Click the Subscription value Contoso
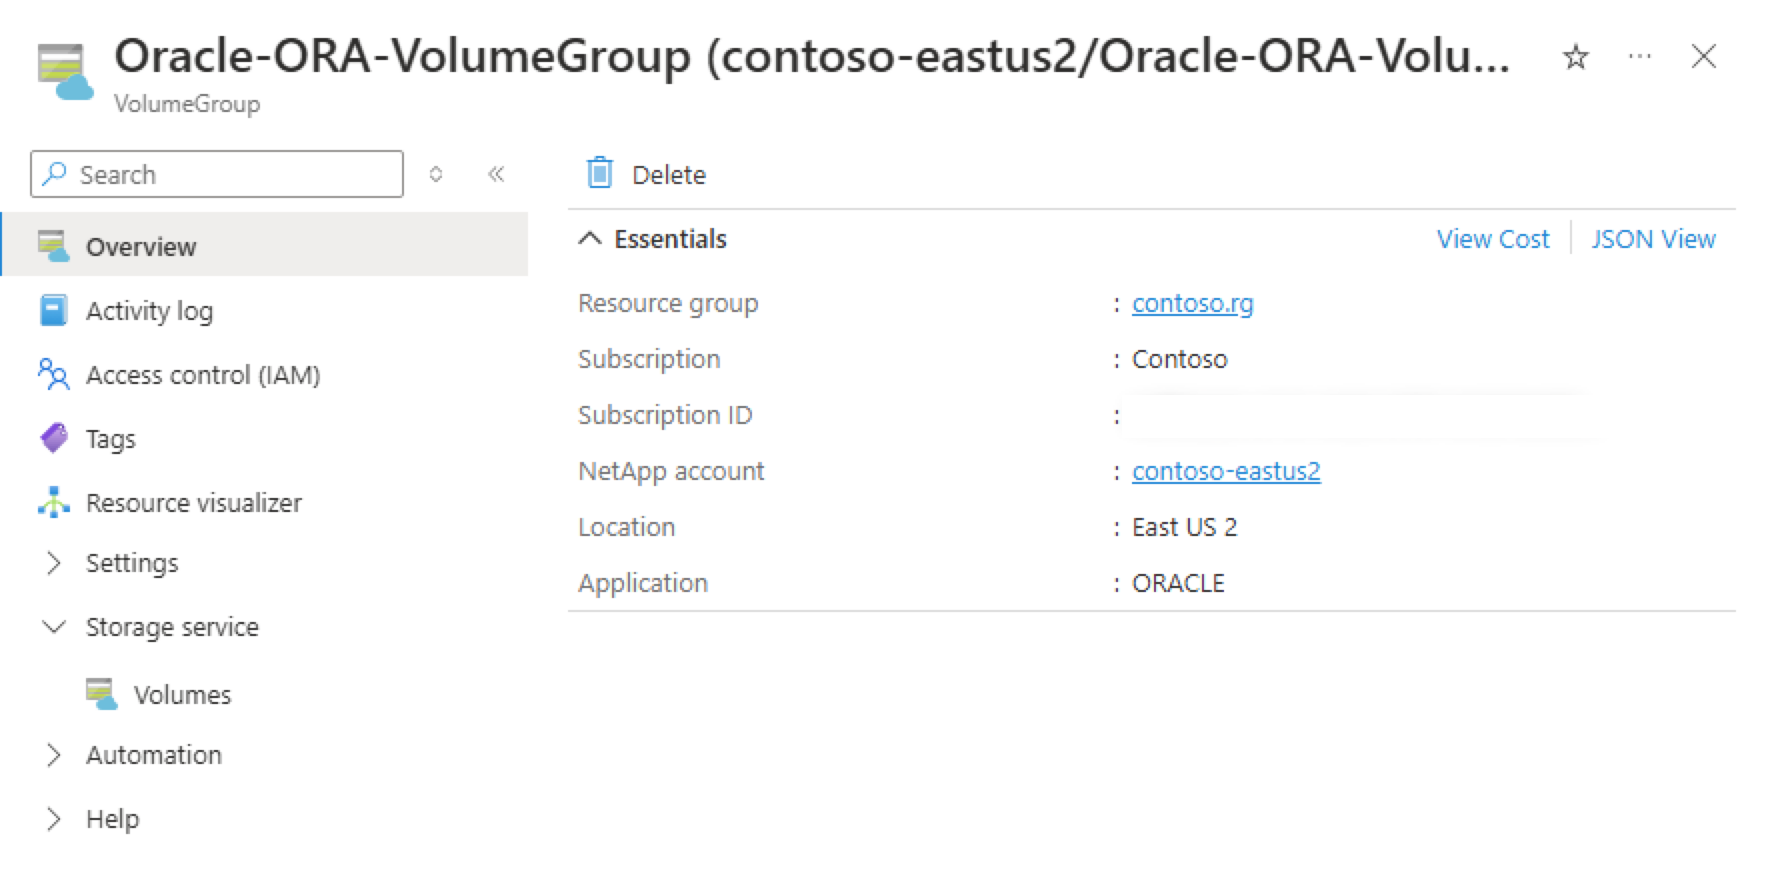Viewport: 1770px width, 878px height. coord(1179,359)
